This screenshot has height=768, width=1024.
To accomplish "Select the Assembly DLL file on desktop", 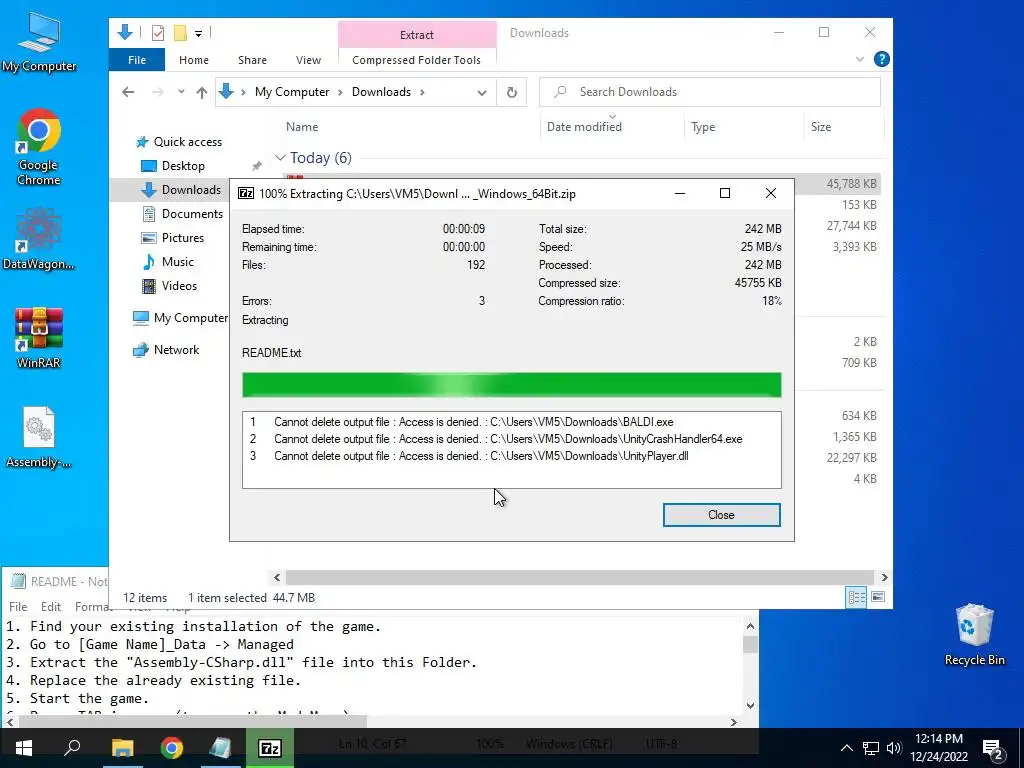I will [x=39, y=438].
